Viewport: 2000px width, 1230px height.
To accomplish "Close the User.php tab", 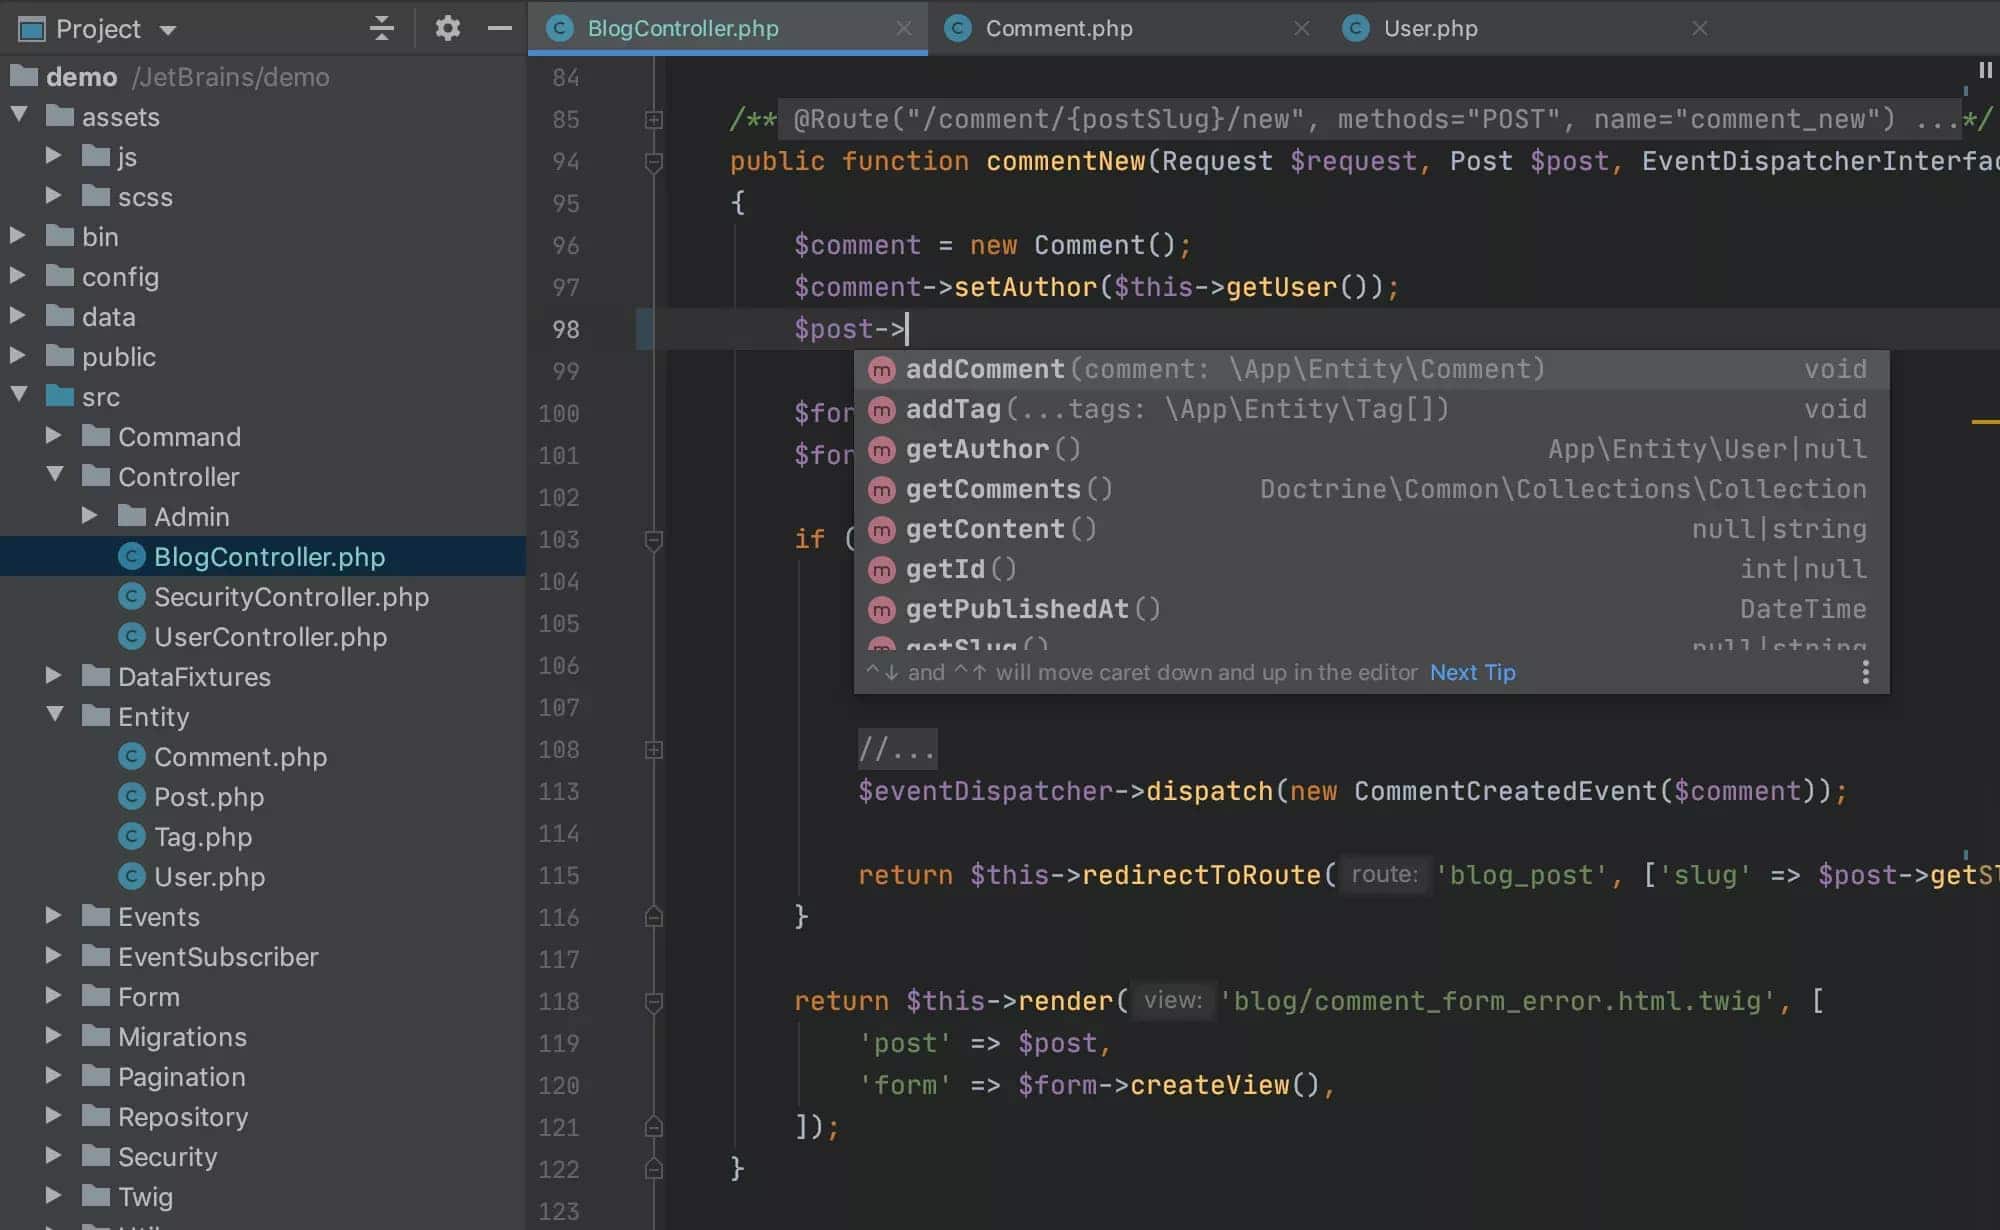I will point(1700,28).
